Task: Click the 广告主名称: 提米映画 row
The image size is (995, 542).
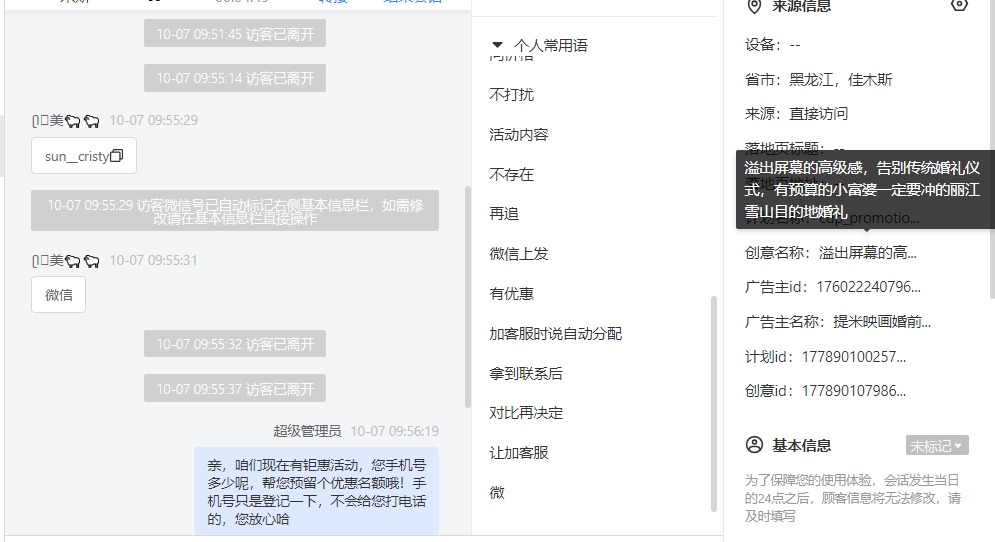Action: pos(838,322)
